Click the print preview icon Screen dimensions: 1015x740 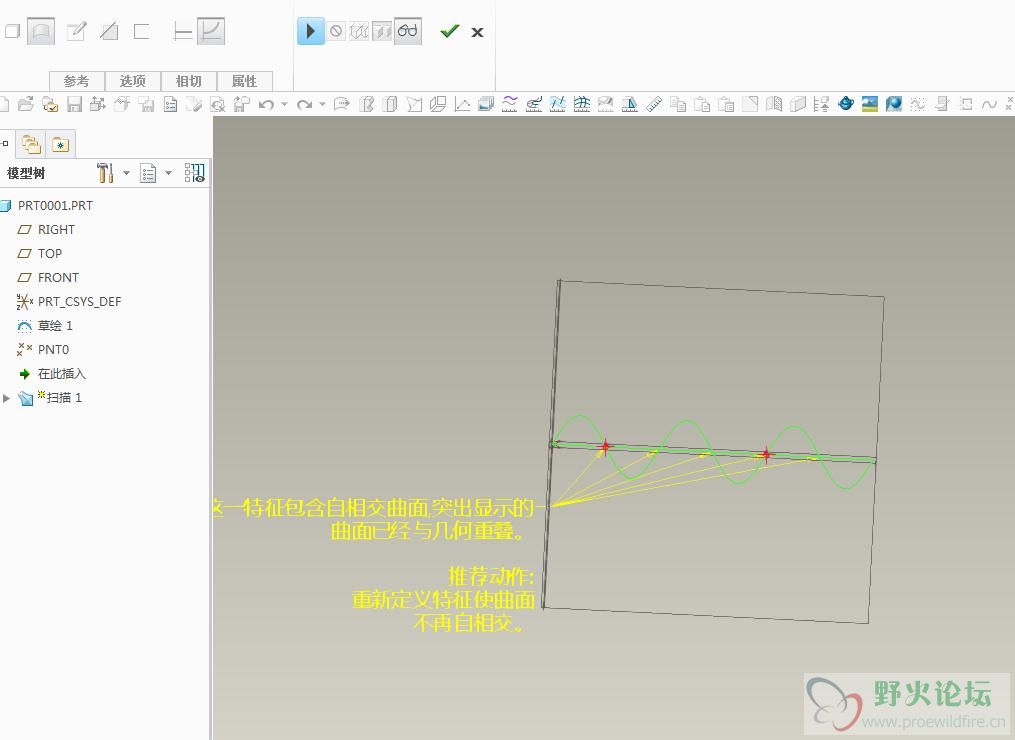(218, 104)
